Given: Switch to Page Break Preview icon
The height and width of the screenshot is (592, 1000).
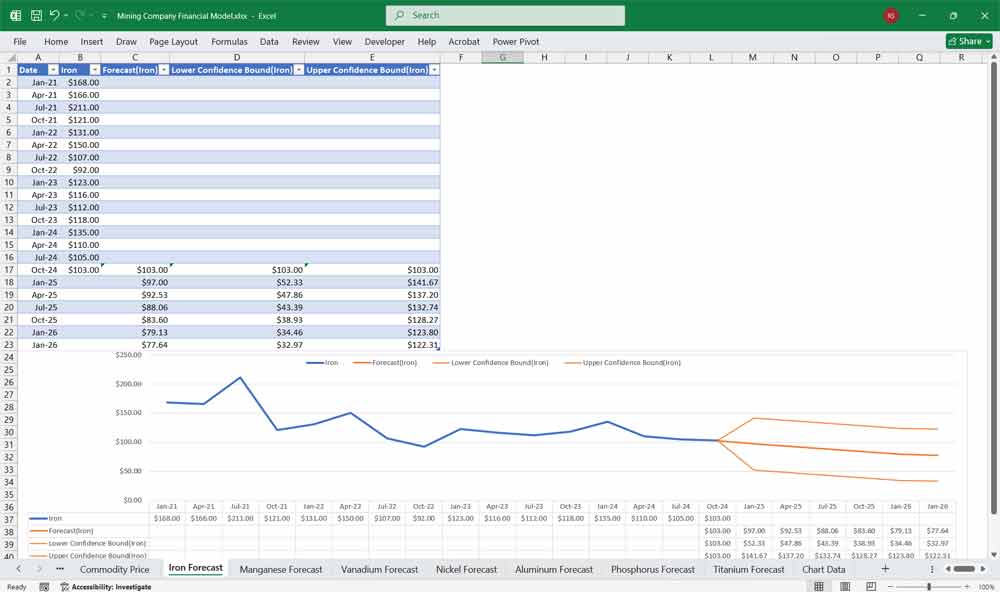Looking at the screenshot, I should (871, 586).
